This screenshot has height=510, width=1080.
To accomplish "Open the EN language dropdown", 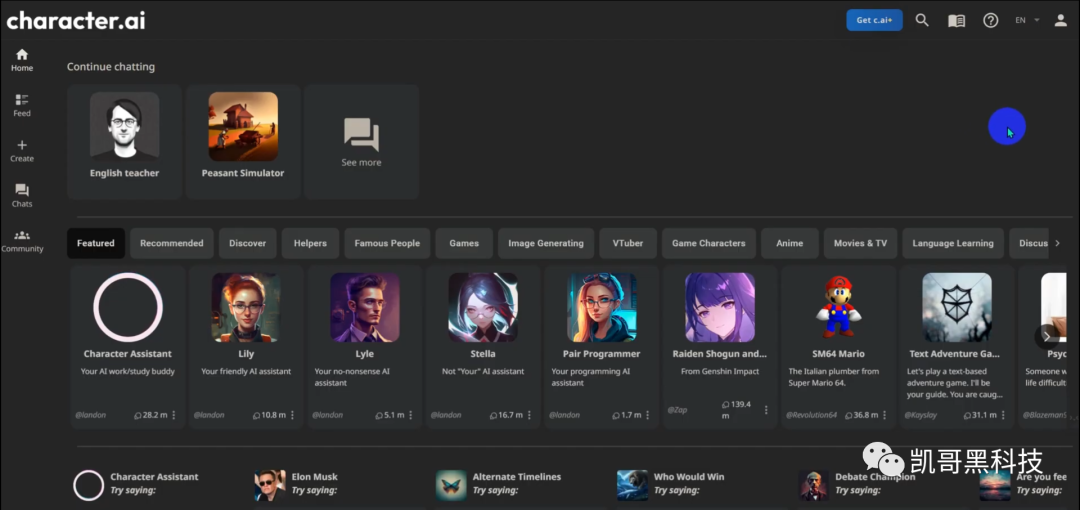I will pyautogui.click(x=1027, y=20).
